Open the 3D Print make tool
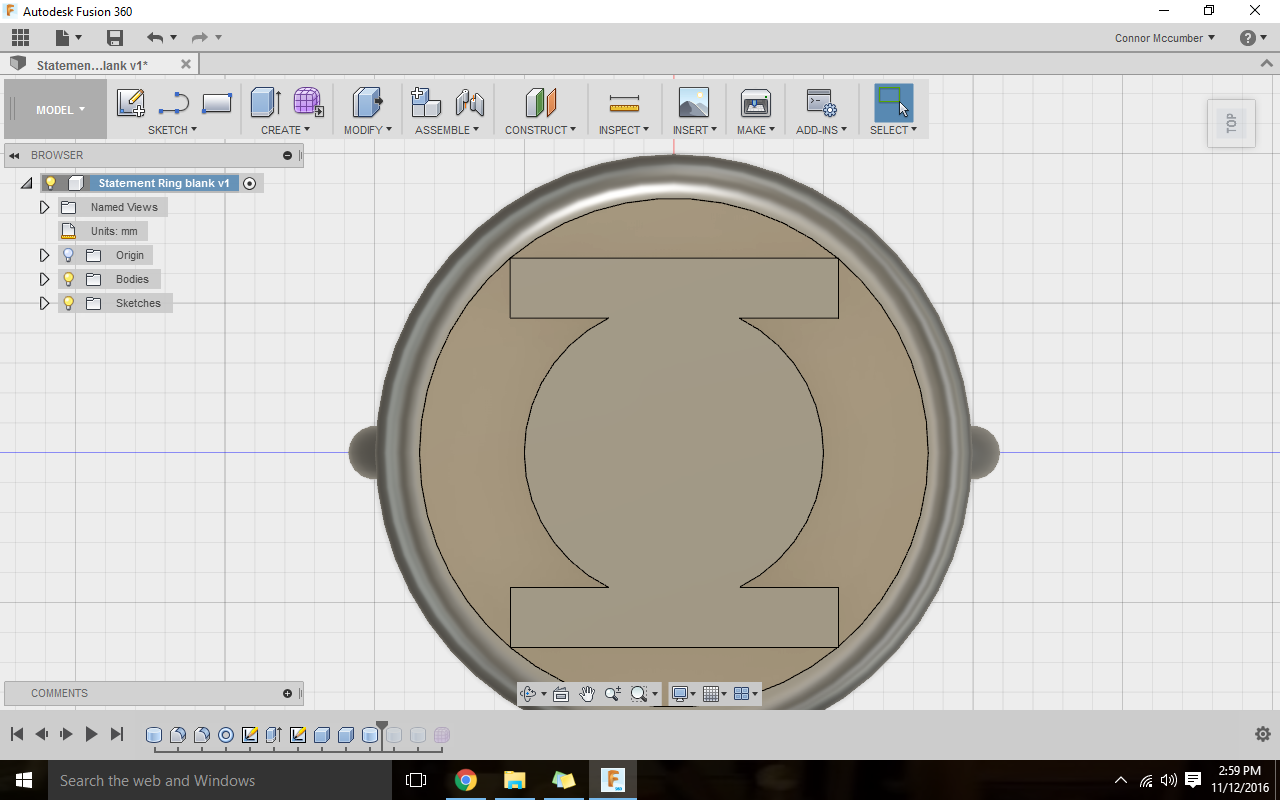The height and width of the screenshot is (800, 1280). 756,102
